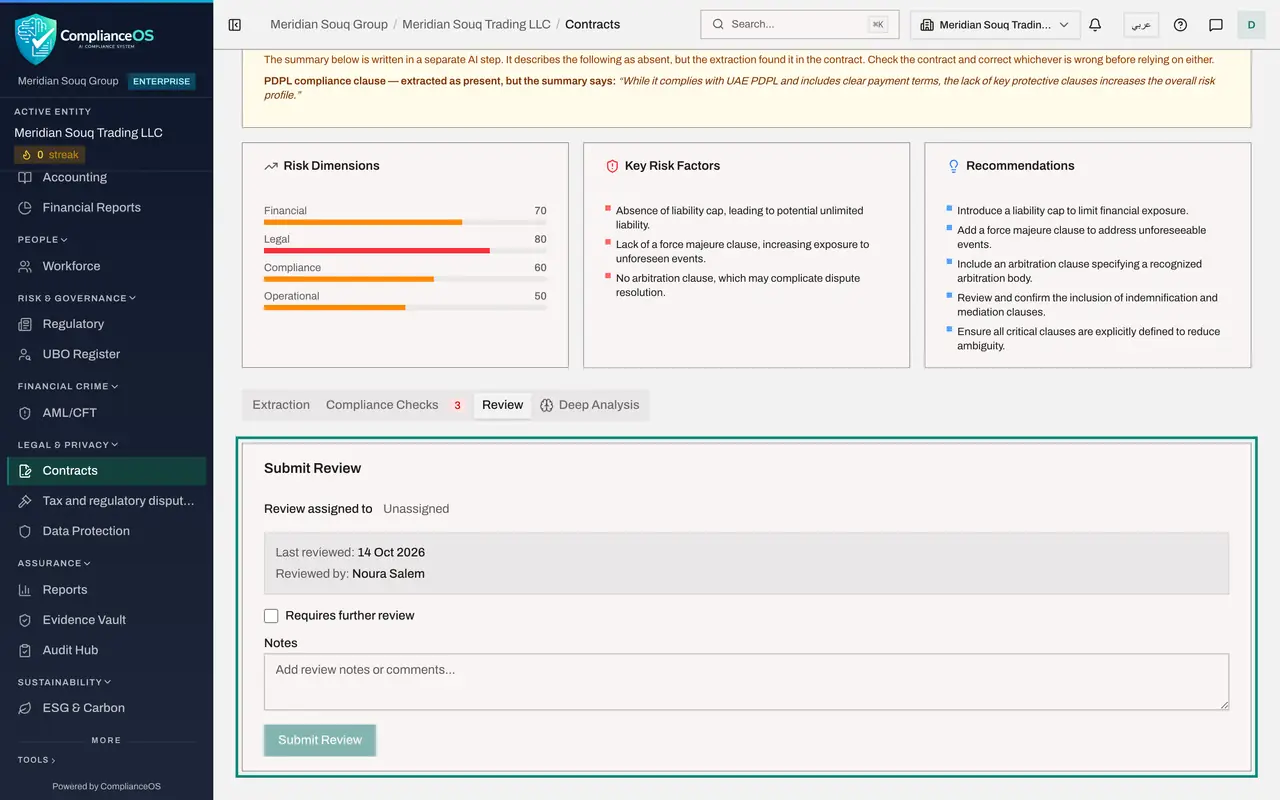Click the Data Protection shield icon
Image resolution: width=1280 pixels, height=800 pixels.
[25, 531]
